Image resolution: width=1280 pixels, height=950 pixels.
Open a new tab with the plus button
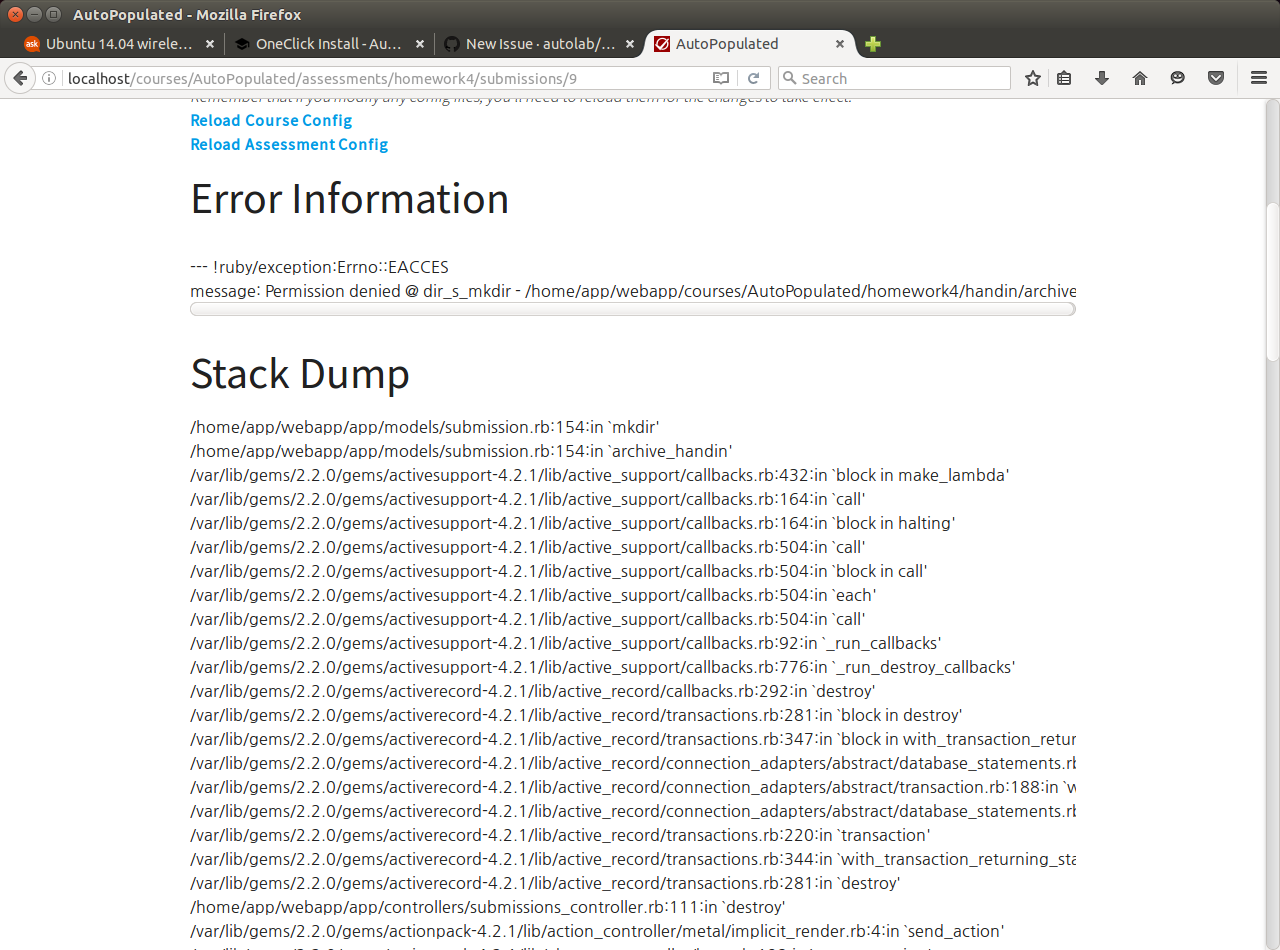click(872, 44)
